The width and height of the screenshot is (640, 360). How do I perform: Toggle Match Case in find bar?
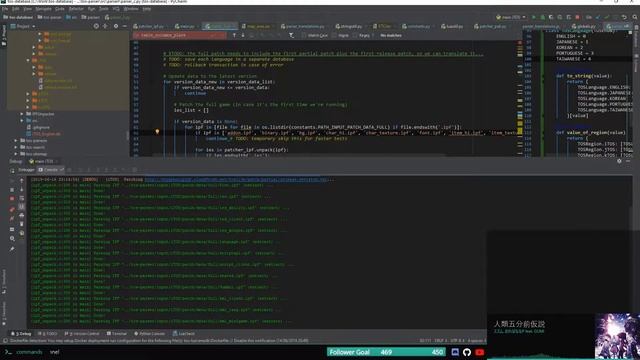[315, 36]
